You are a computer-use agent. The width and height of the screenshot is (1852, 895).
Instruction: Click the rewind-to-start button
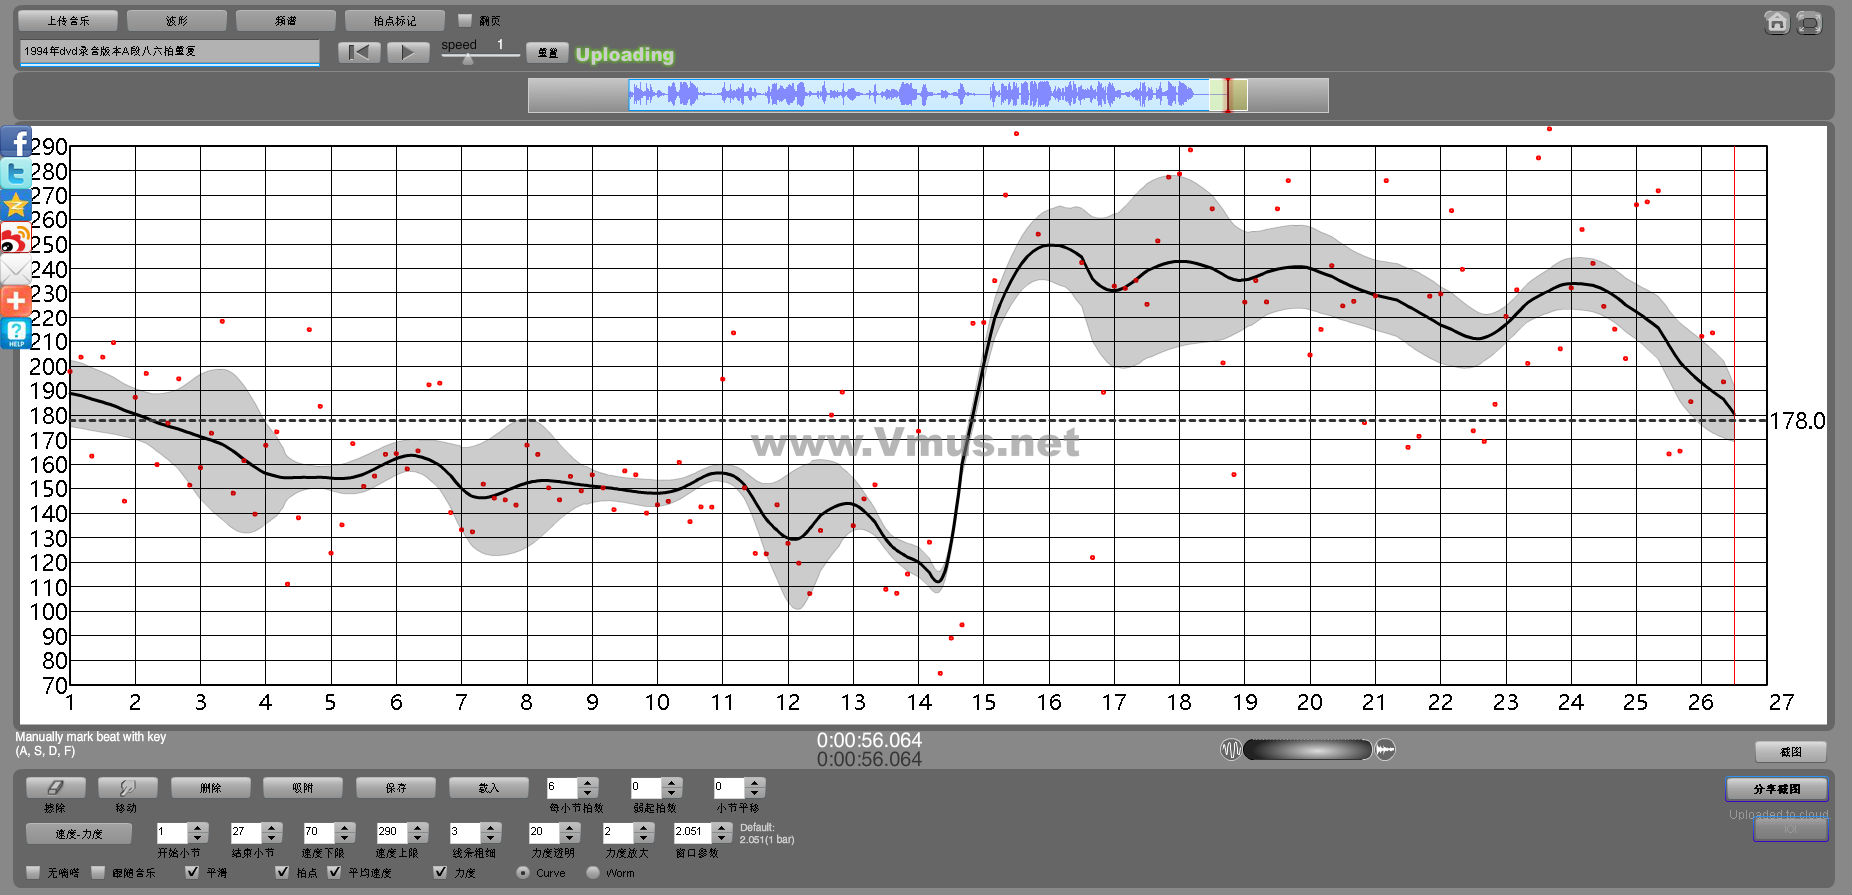[359, 52]
